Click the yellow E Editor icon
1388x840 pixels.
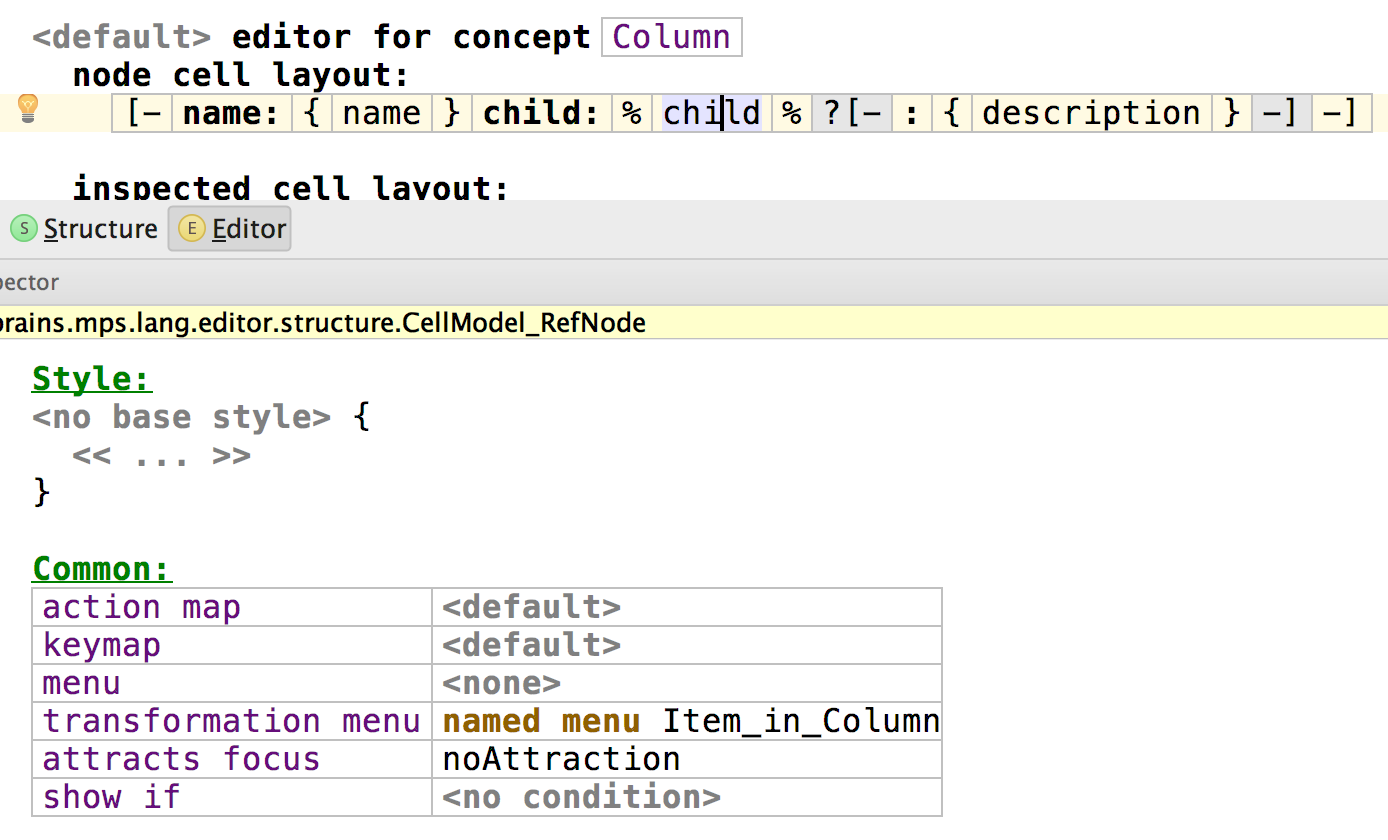click(x=190, y=229)
